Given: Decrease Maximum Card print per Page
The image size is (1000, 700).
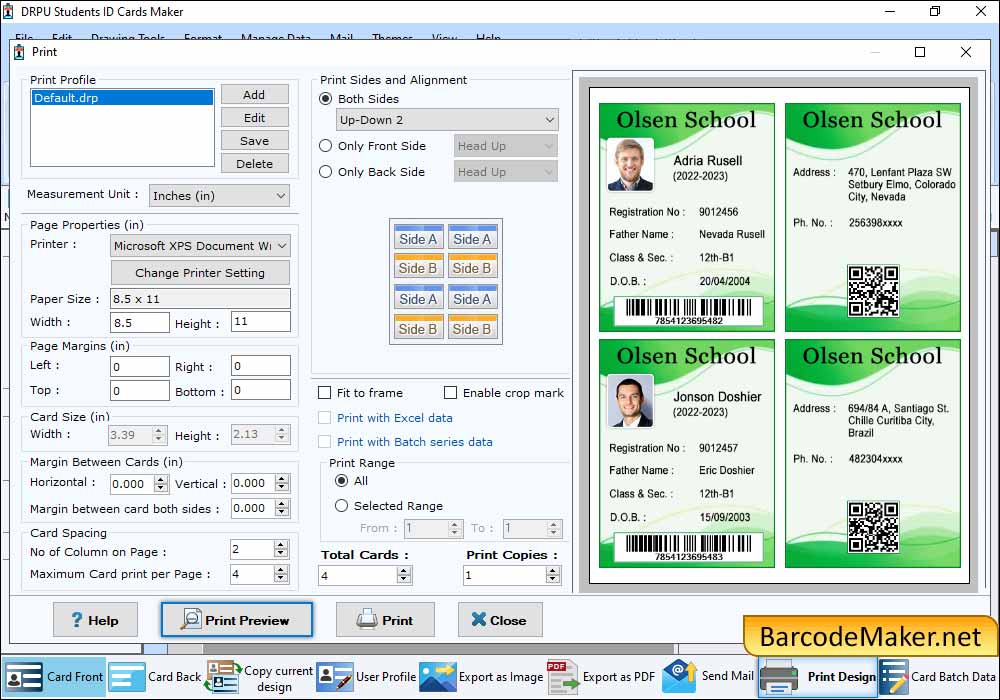Looking at the screenshot, I should [x=281, y=578].
